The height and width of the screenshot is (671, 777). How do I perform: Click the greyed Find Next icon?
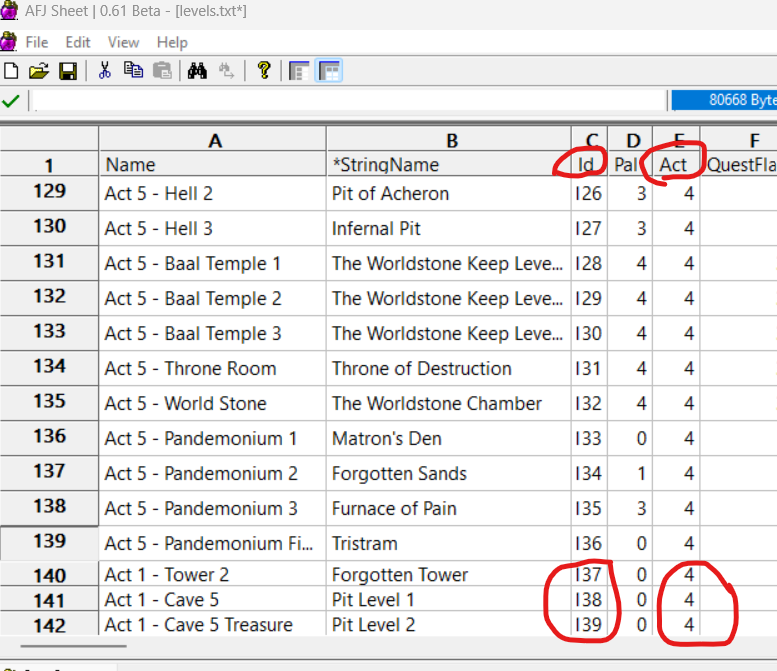coord(226,71)
